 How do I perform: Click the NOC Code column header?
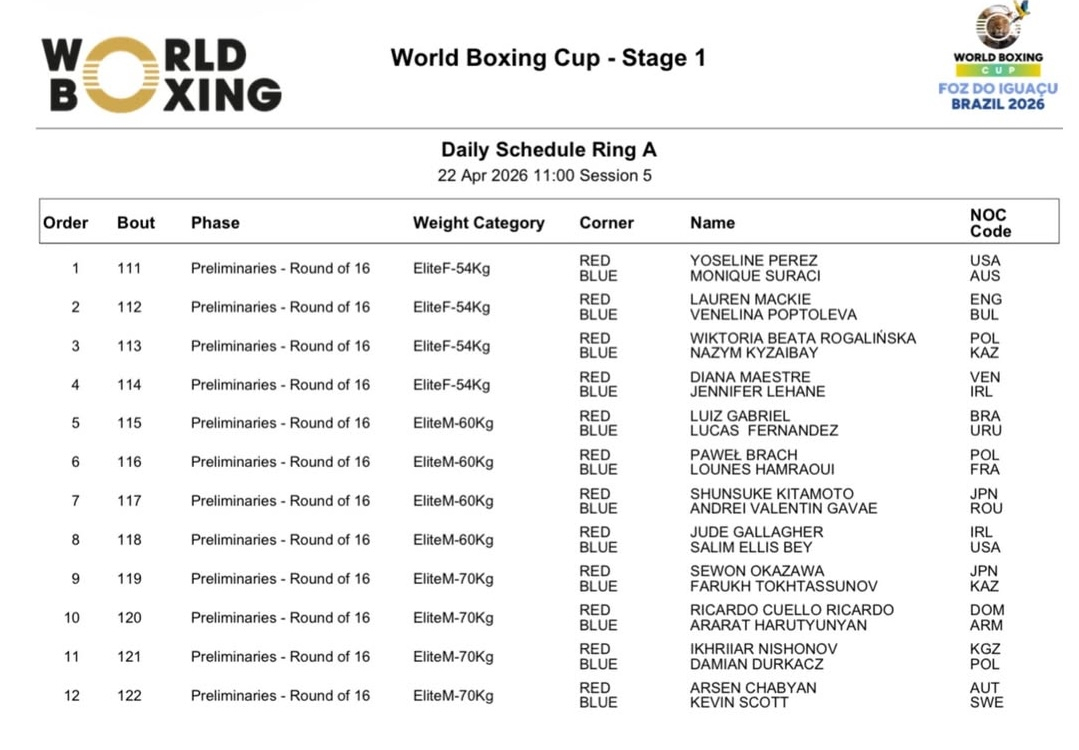(989, 223)
